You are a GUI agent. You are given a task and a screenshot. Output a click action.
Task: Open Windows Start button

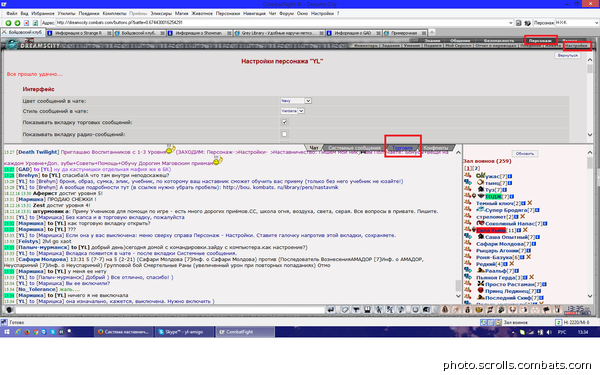[x=7, y=332]
